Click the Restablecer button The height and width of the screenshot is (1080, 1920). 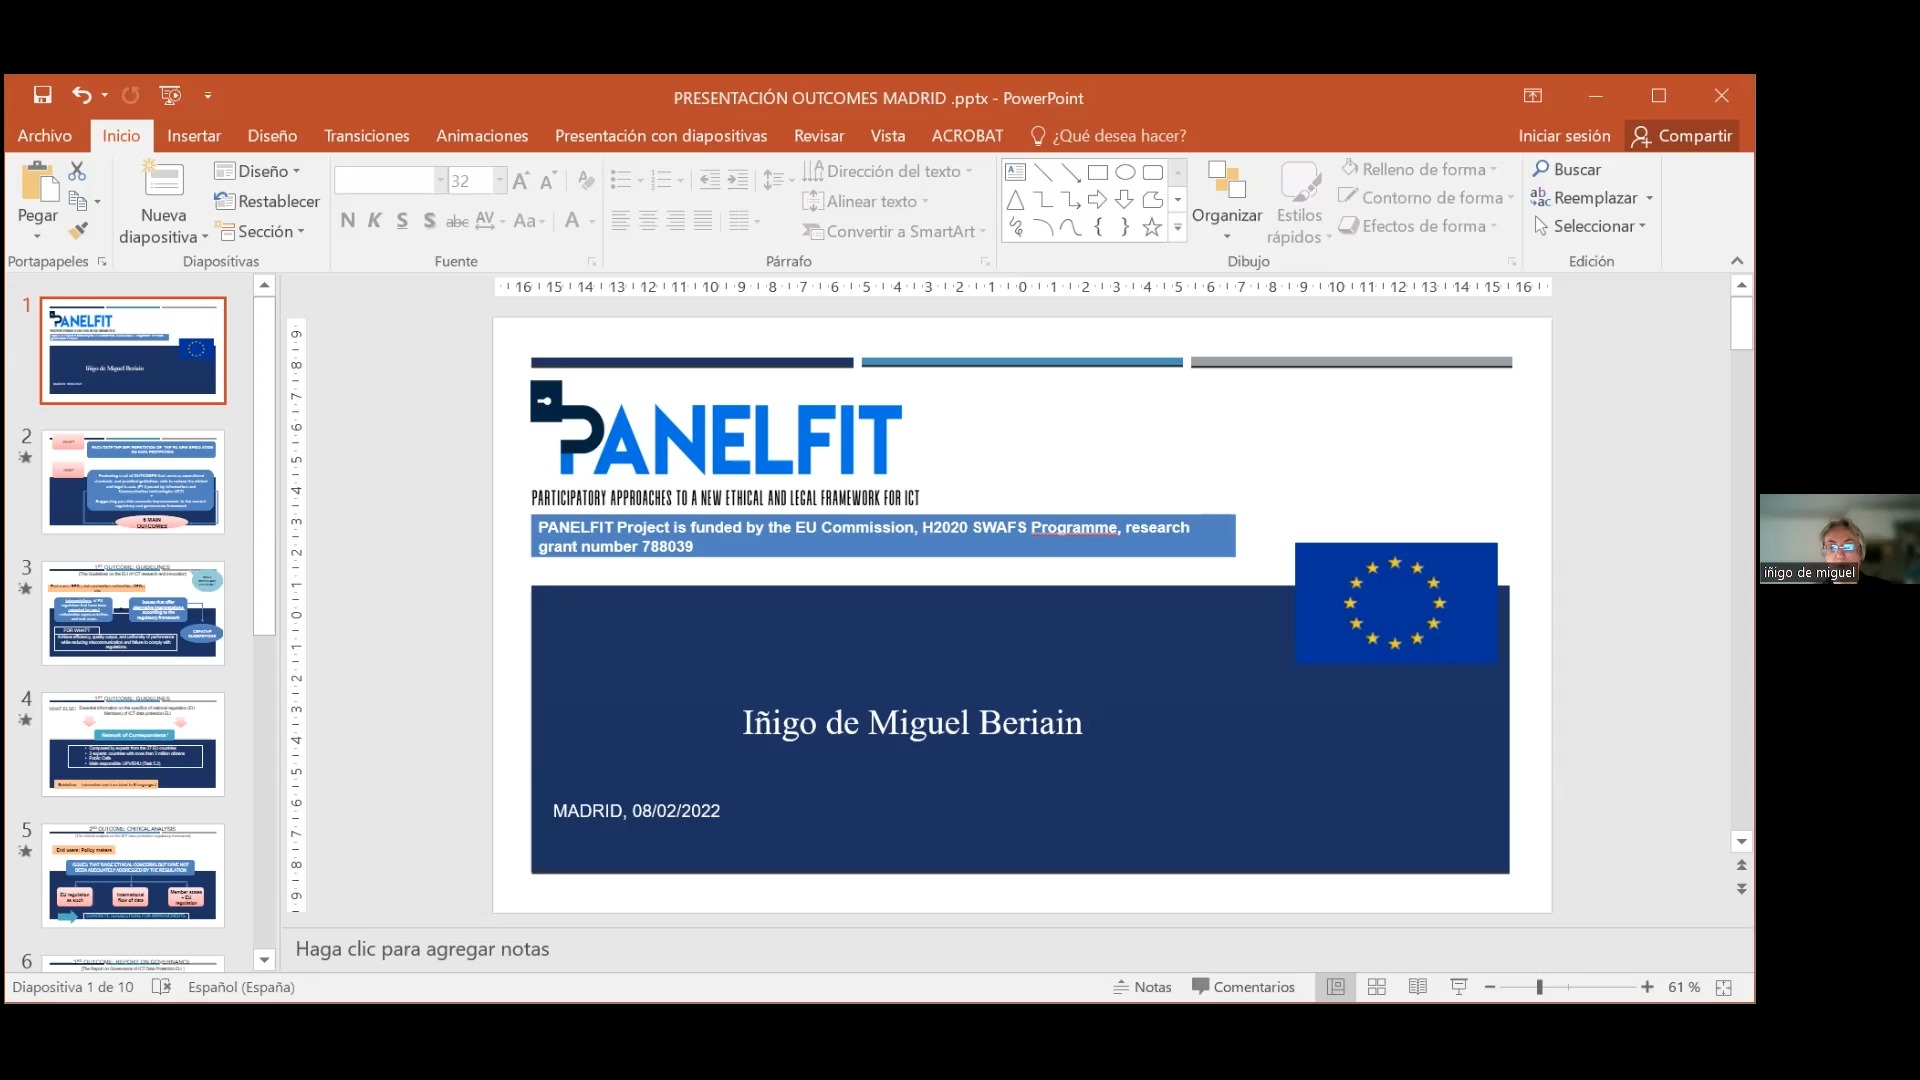[x=267, y=201]
